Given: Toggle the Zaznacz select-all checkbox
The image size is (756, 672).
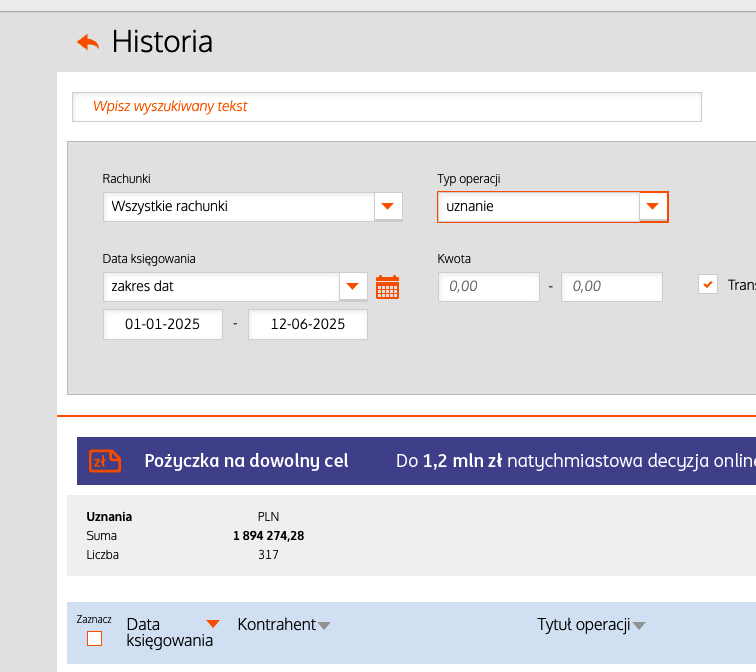Looking at the screenshot, I should click(94, 639).
